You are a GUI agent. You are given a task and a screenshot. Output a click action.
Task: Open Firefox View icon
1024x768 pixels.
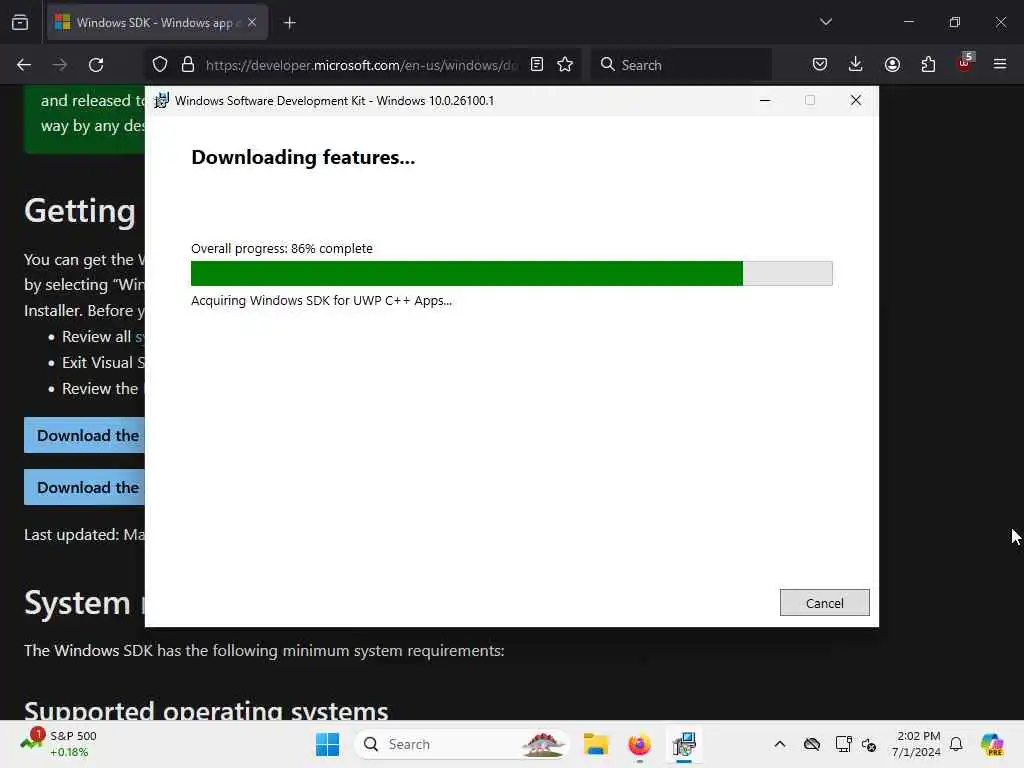click(20, 23)
